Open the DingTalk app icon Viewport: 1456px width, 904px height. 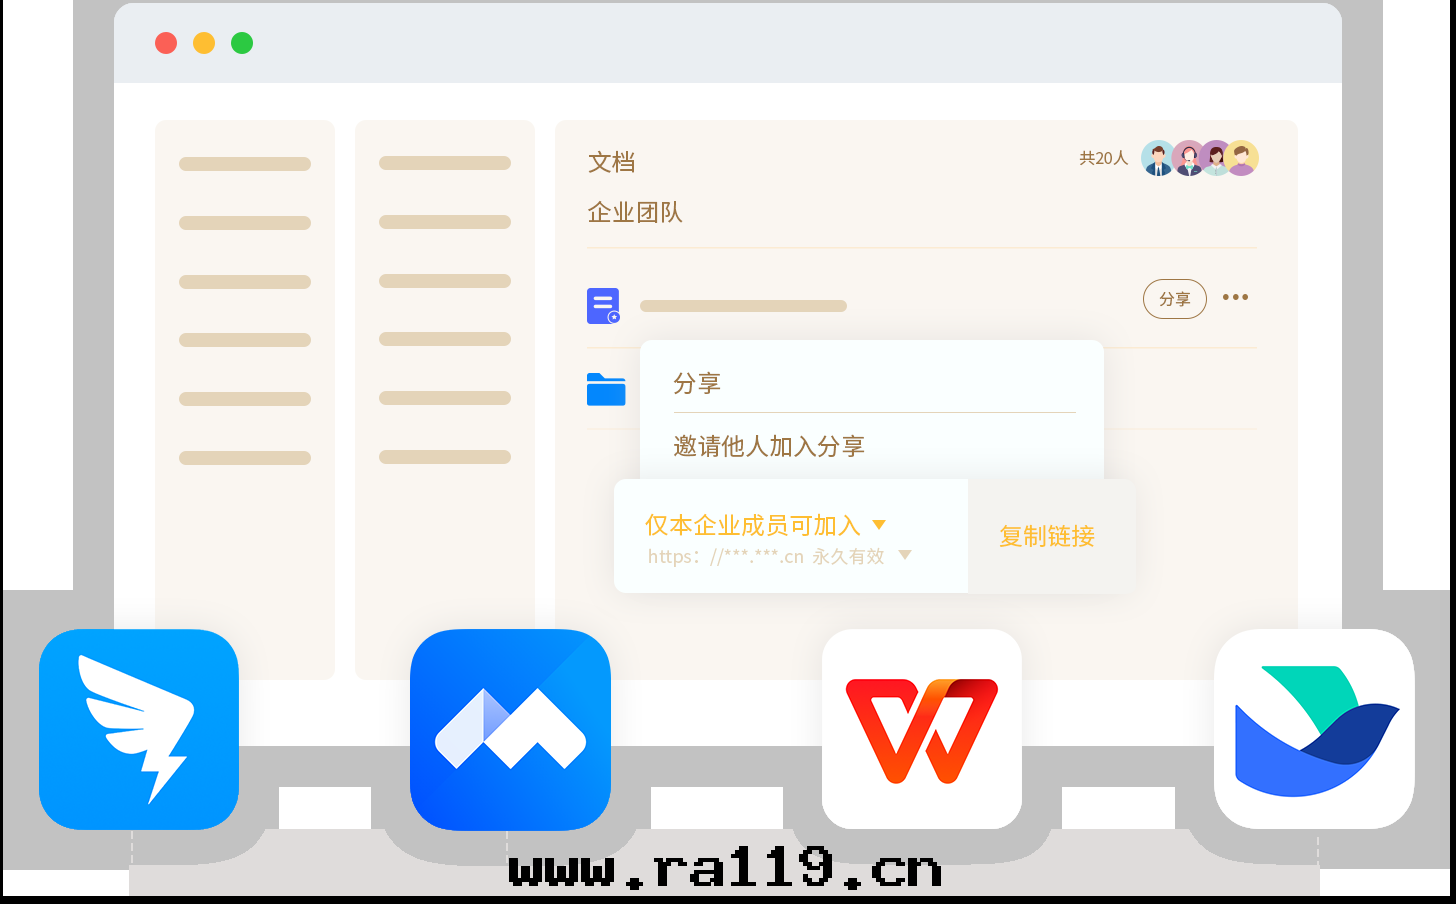pos(138,729)
